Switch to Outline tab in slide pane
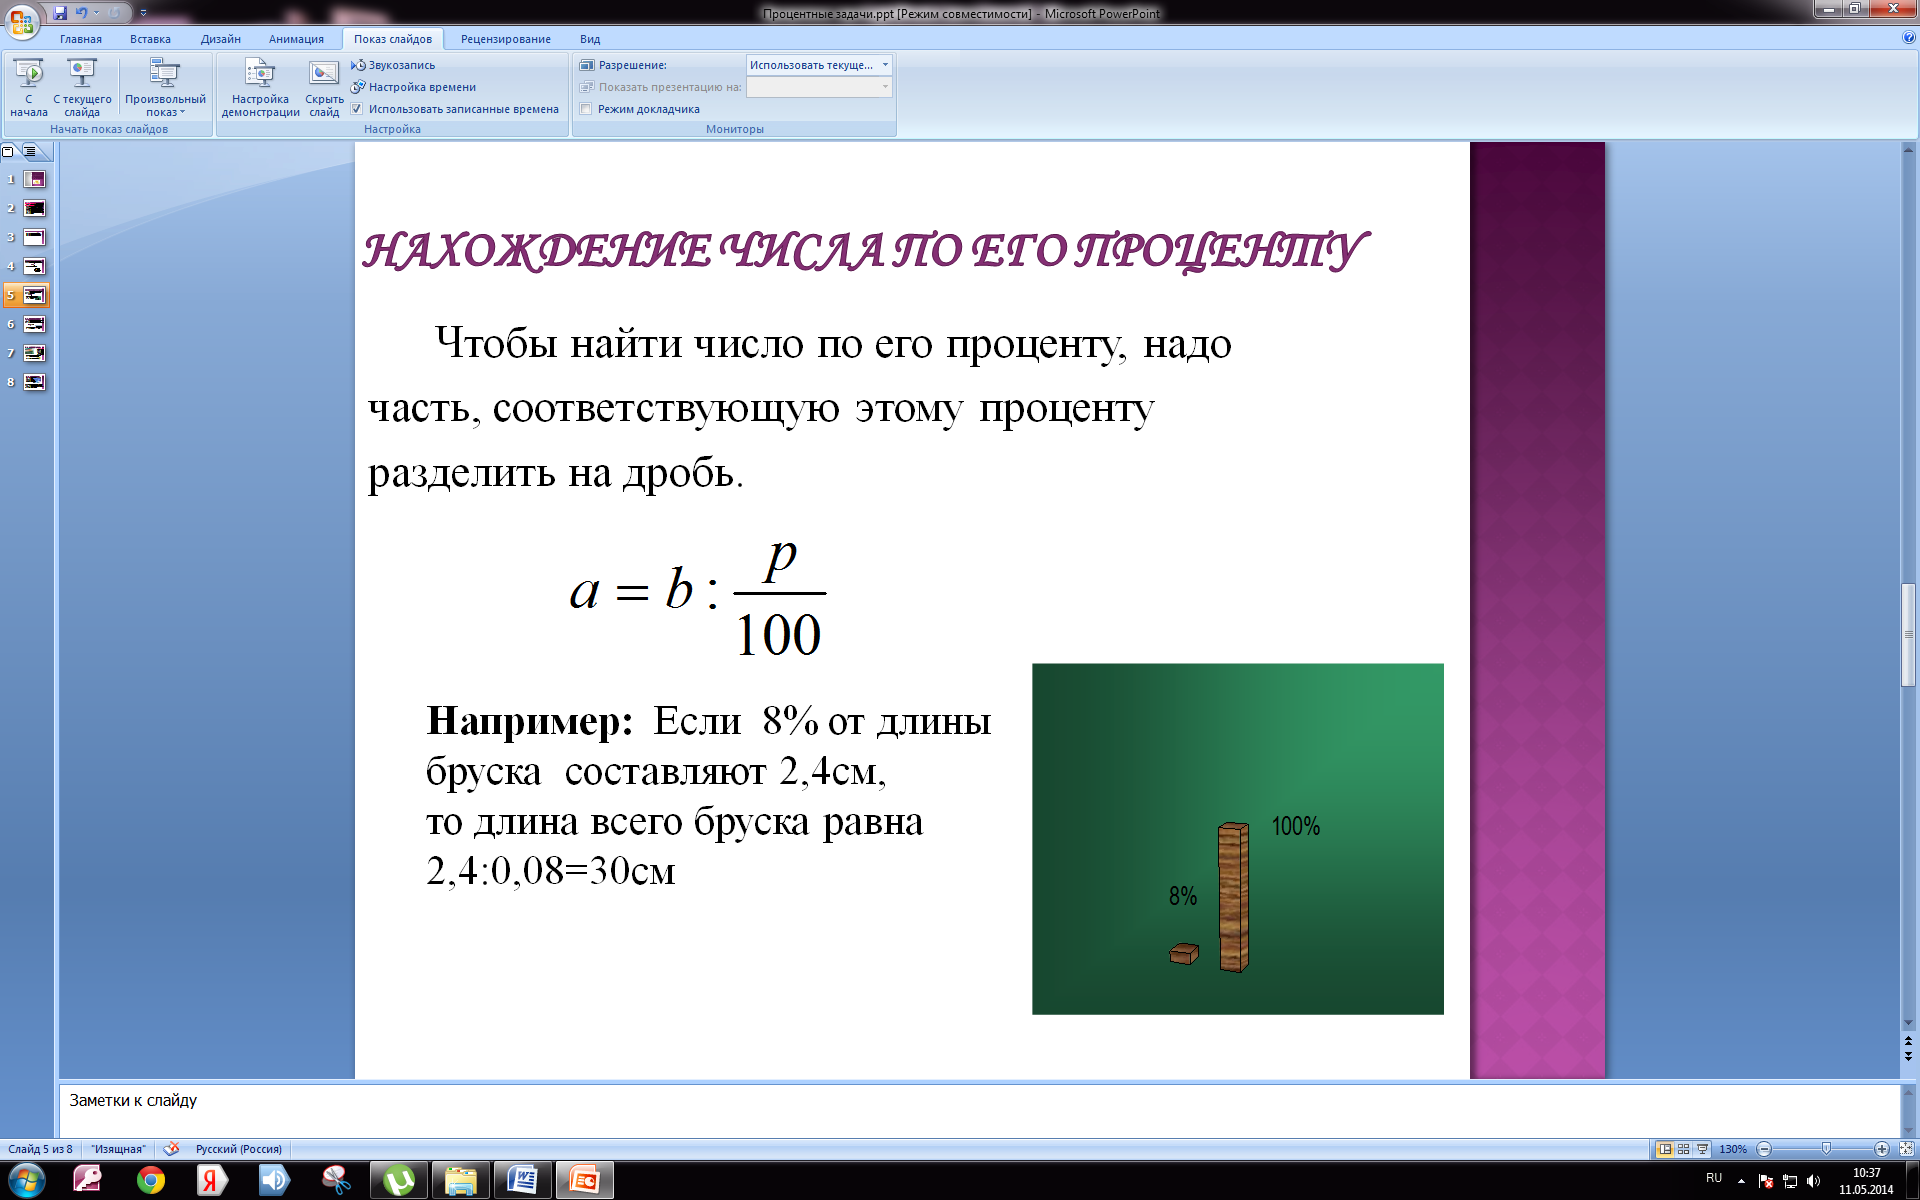The height and width of the screenshot is (1200, 1920). click(x=31, y=151)
